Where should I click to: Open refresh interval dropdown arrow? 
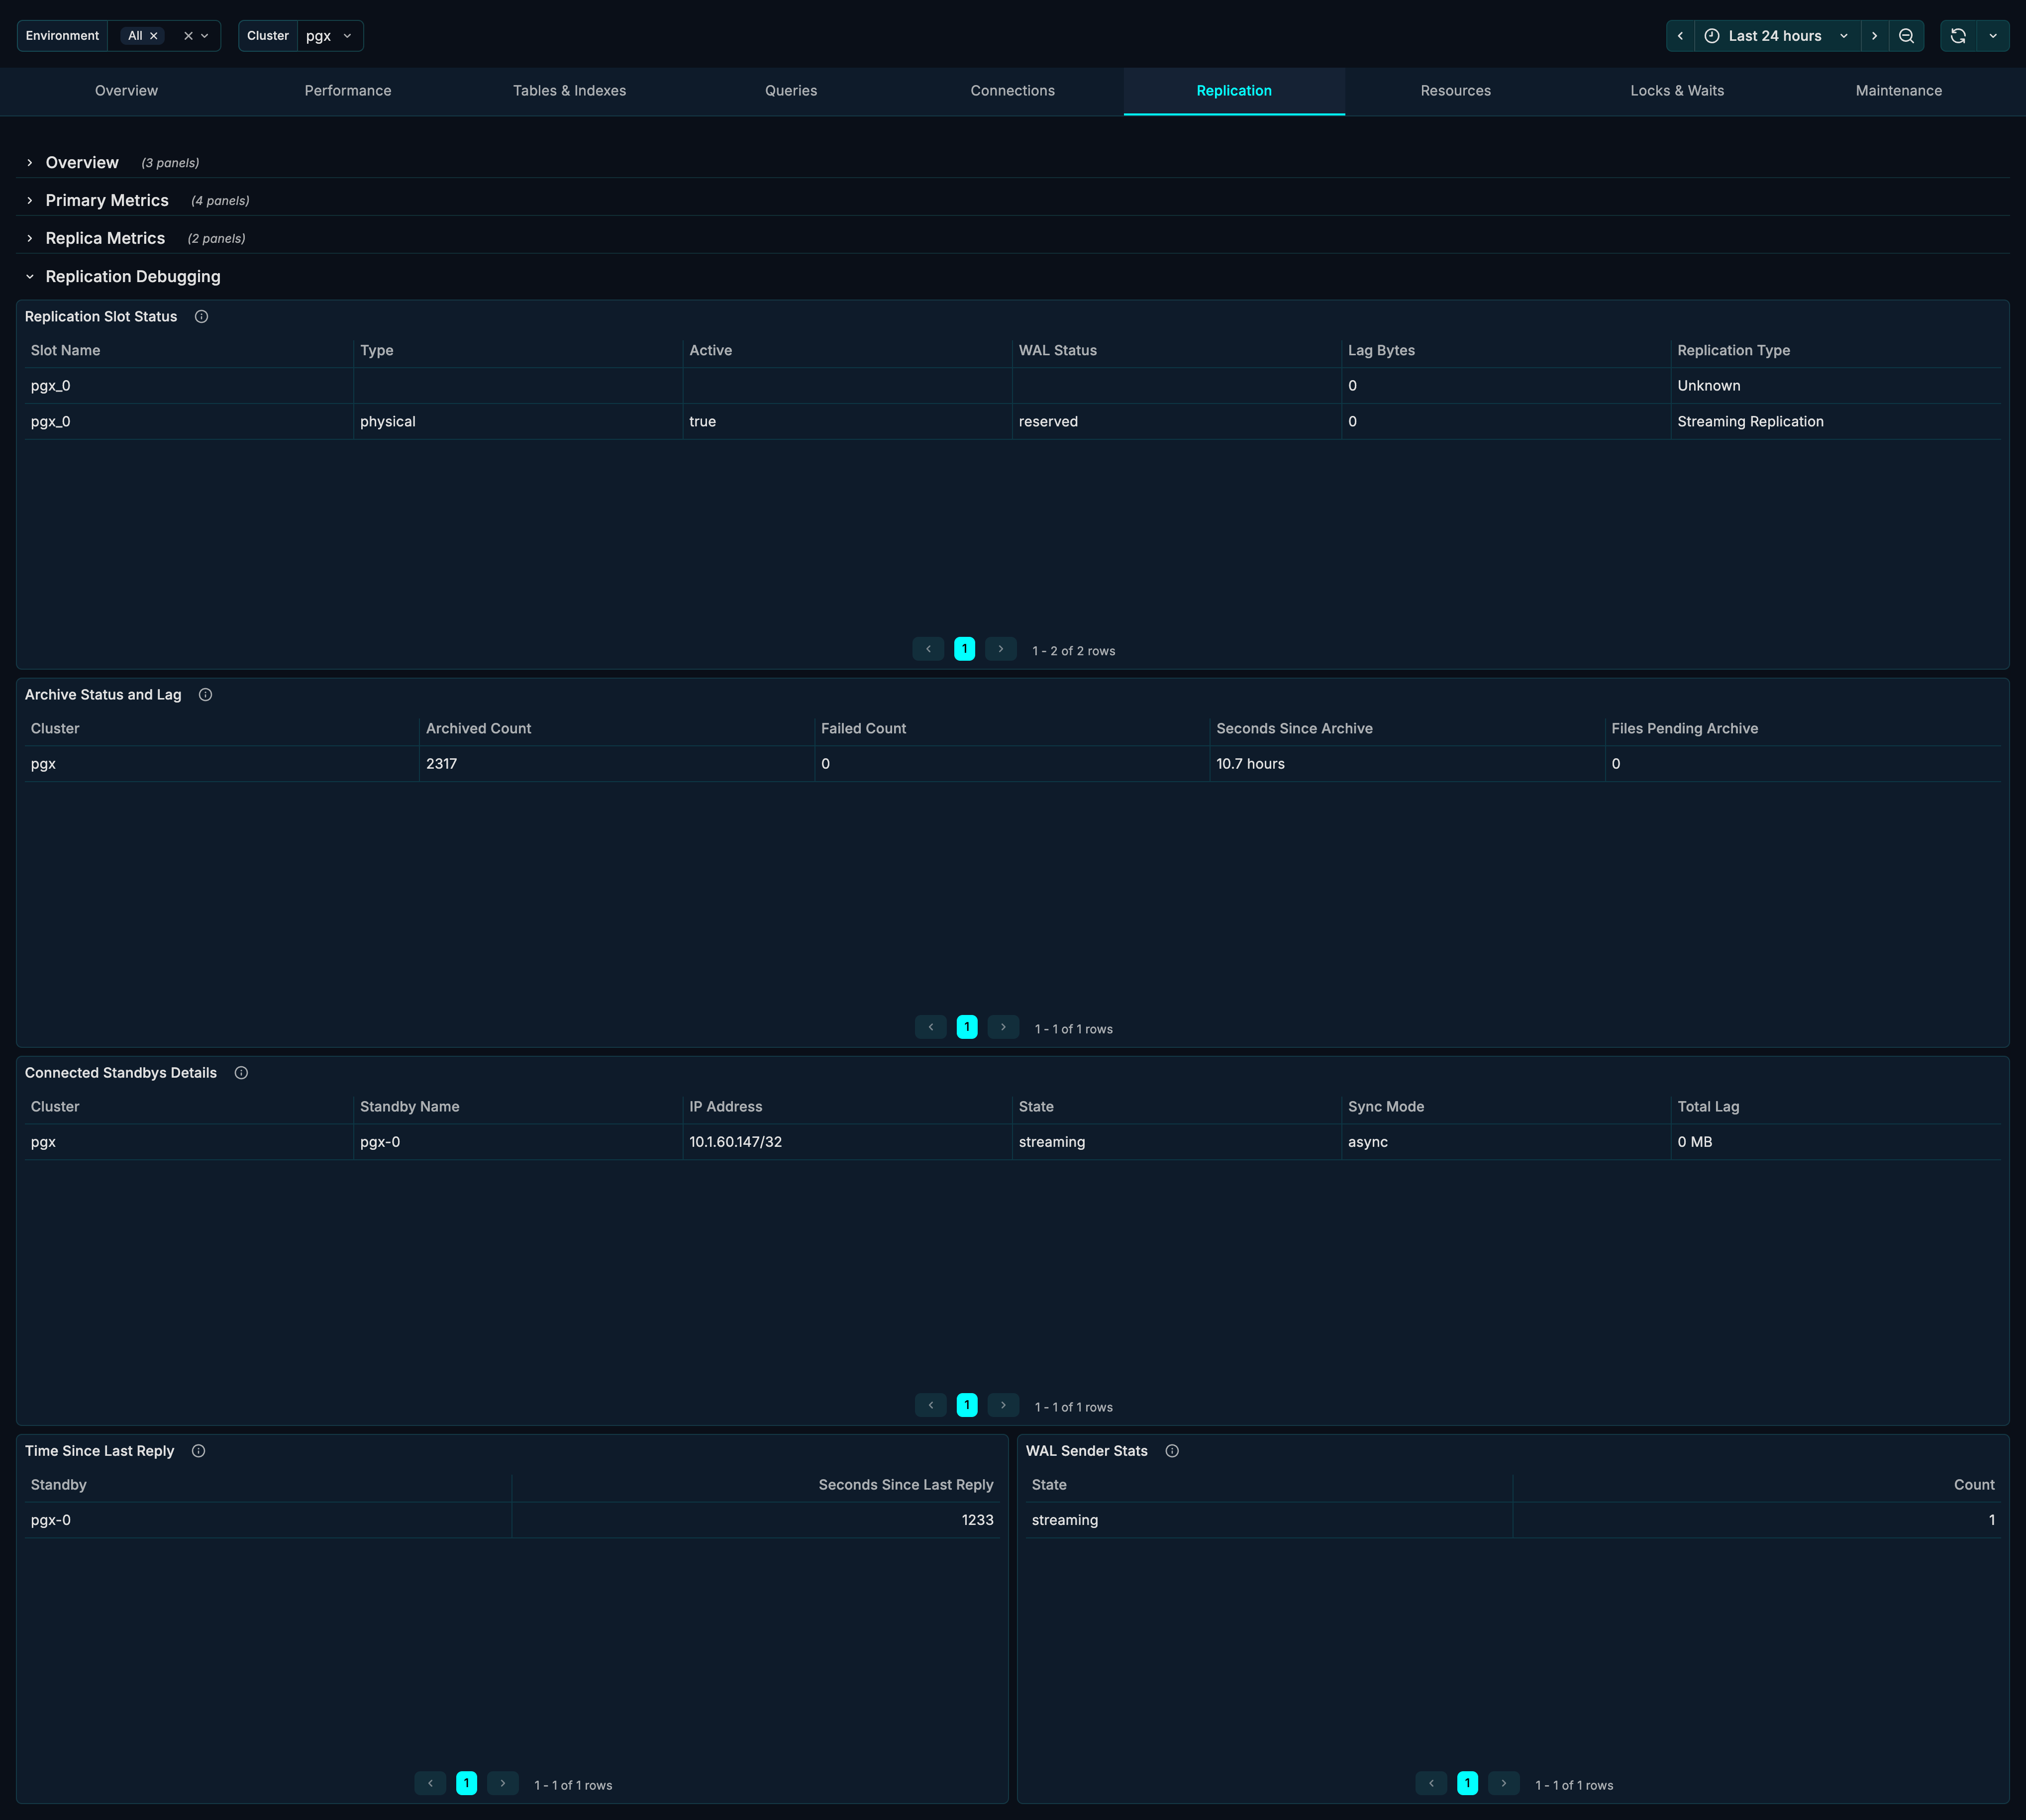1993,36
